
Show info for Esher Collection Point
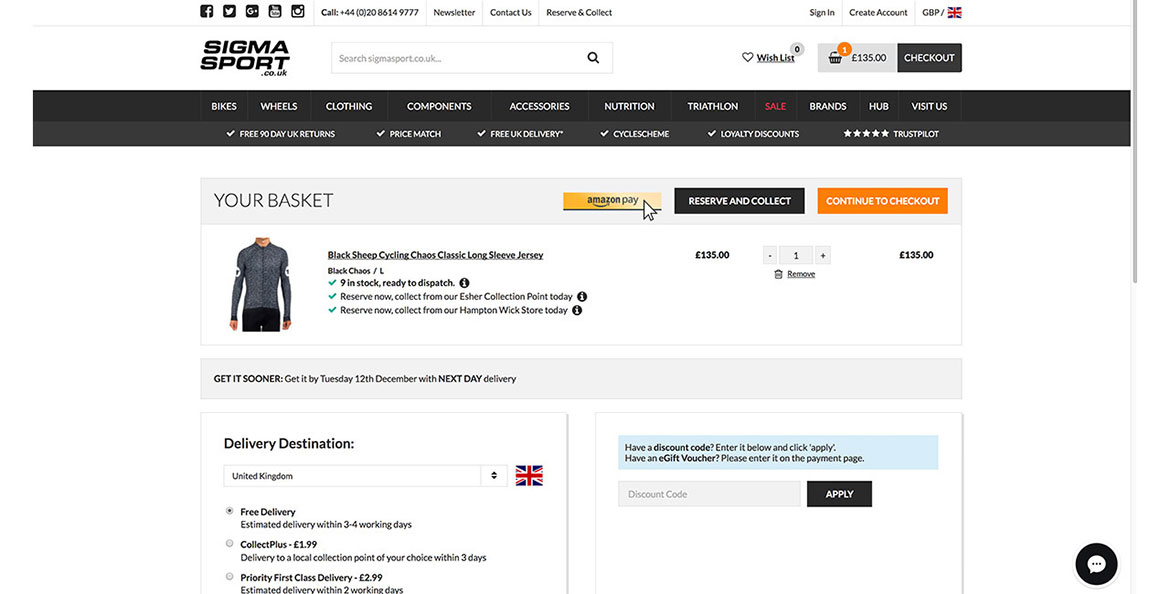[582, 296]
